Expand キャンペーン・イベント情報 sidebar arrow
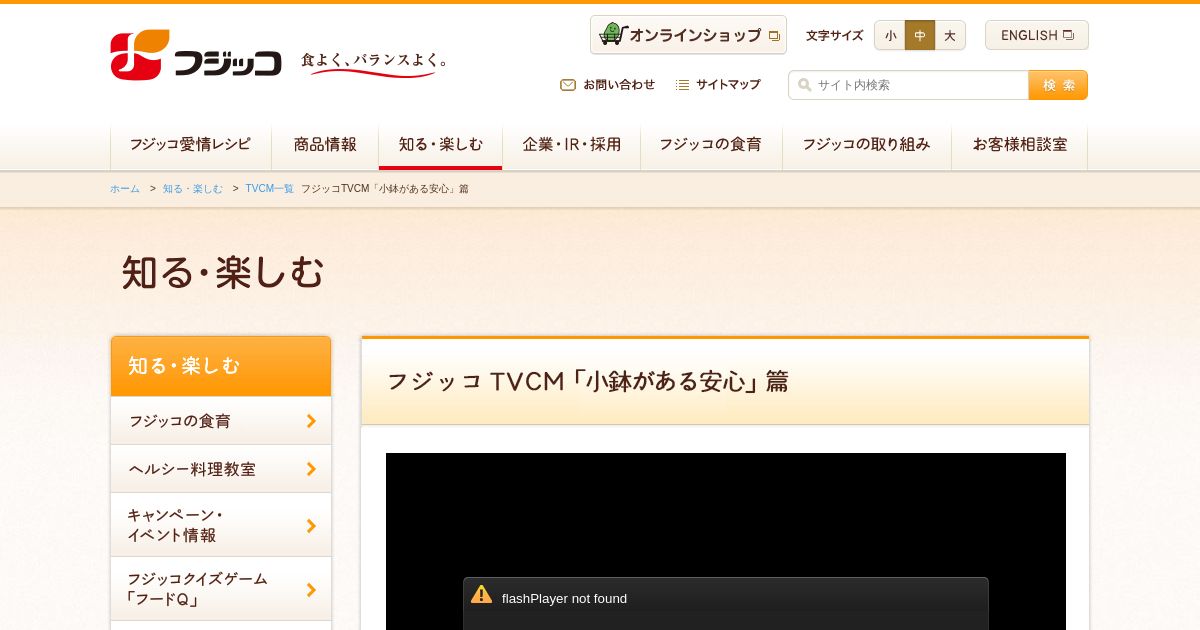This screenshot has width=1200, height=630. tap(311, 525)
